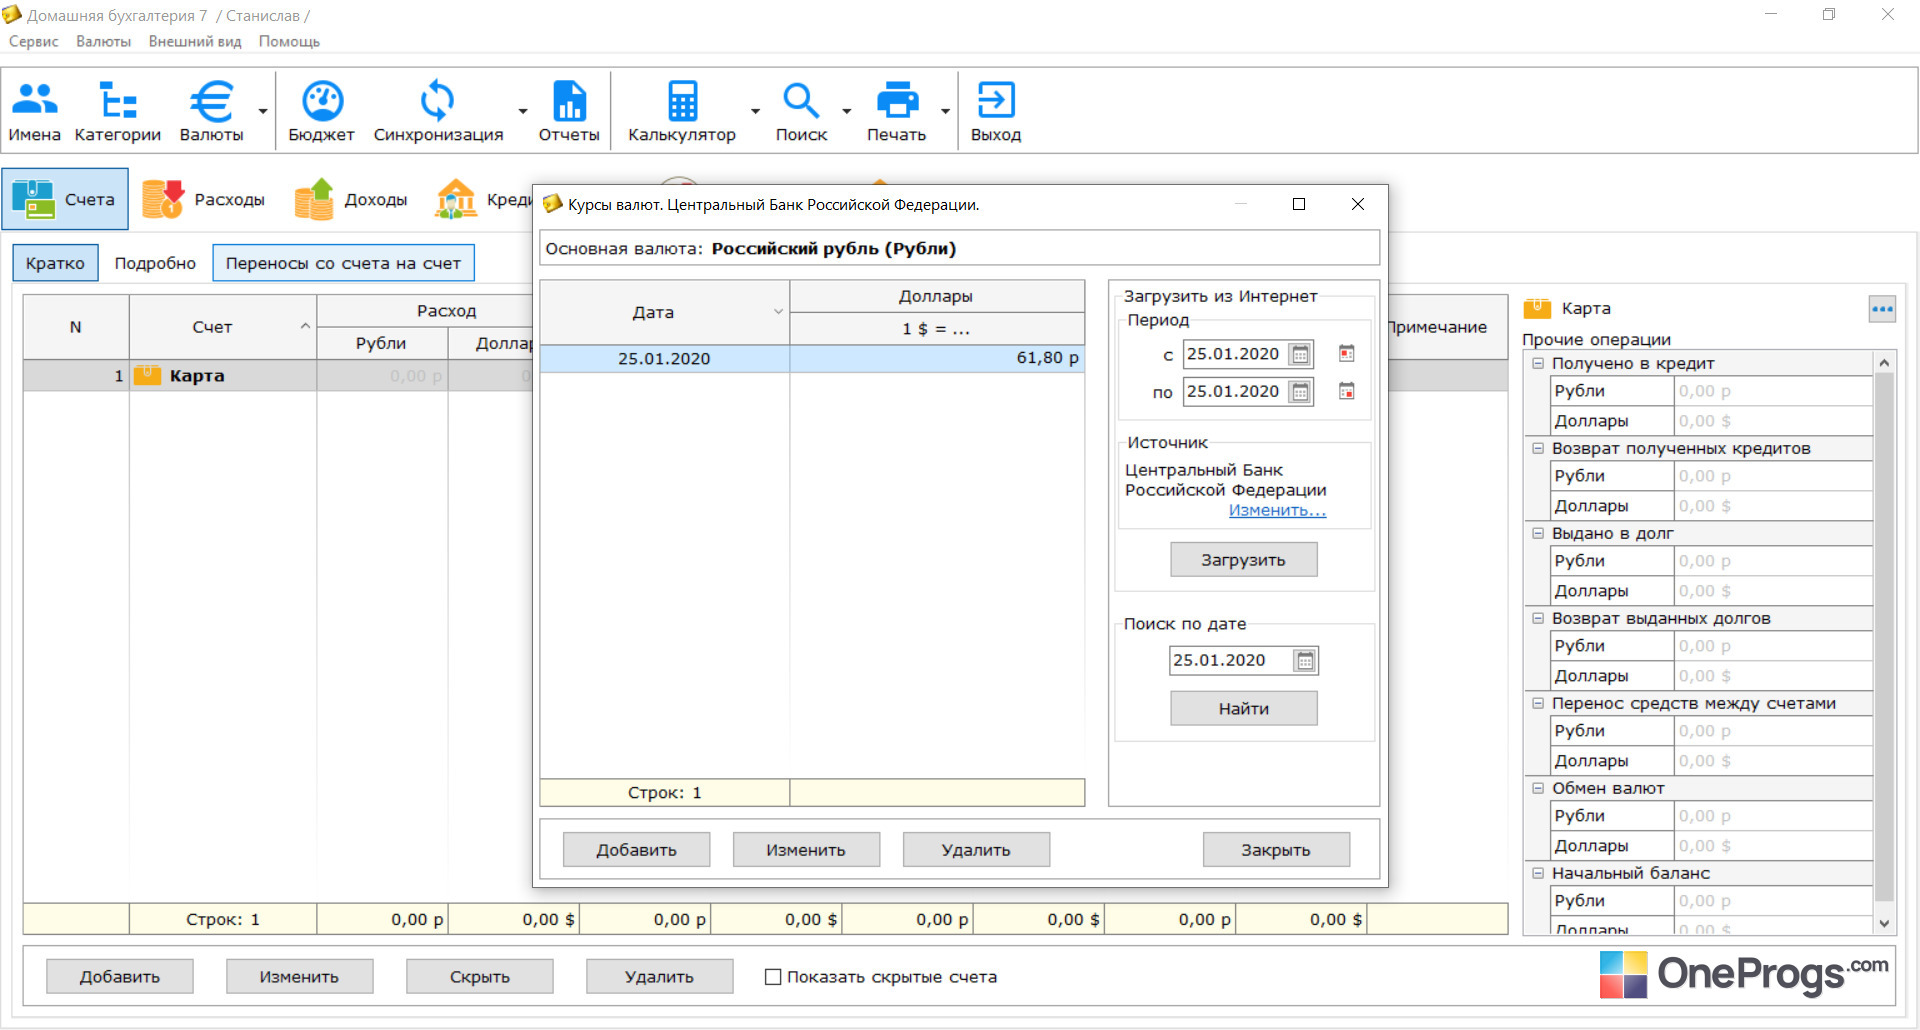The width and height of the screenshot is (1920, 1030).
Task: Select the 25.01.2020 rate row
Action: (812, 358)
